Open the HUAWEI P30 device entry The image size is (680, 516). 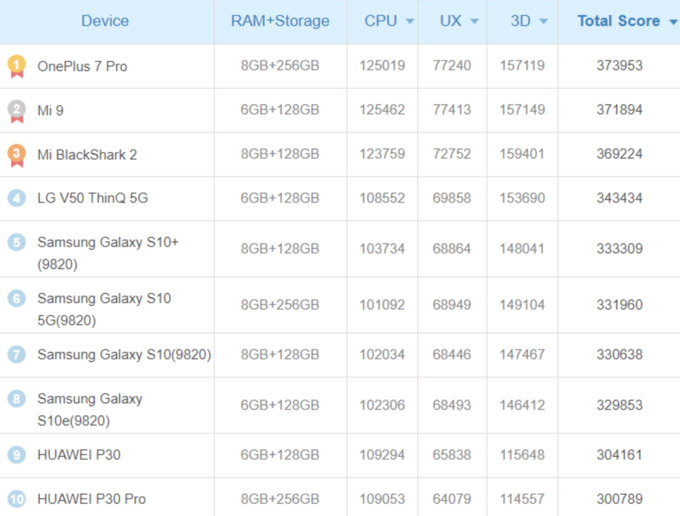click(x=79, y=455)
